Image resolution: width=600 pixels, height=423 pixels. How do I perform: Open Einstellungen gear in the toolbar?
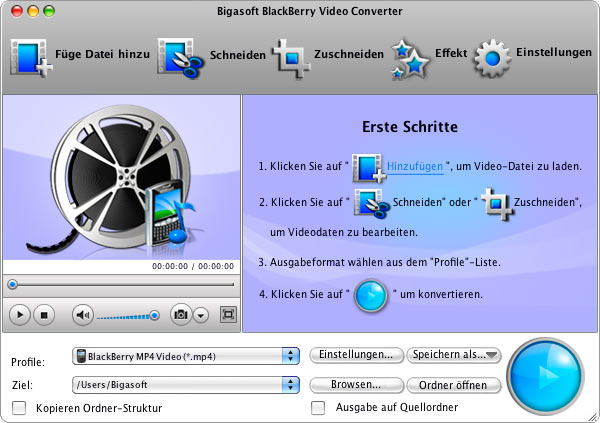coord(492,58)
